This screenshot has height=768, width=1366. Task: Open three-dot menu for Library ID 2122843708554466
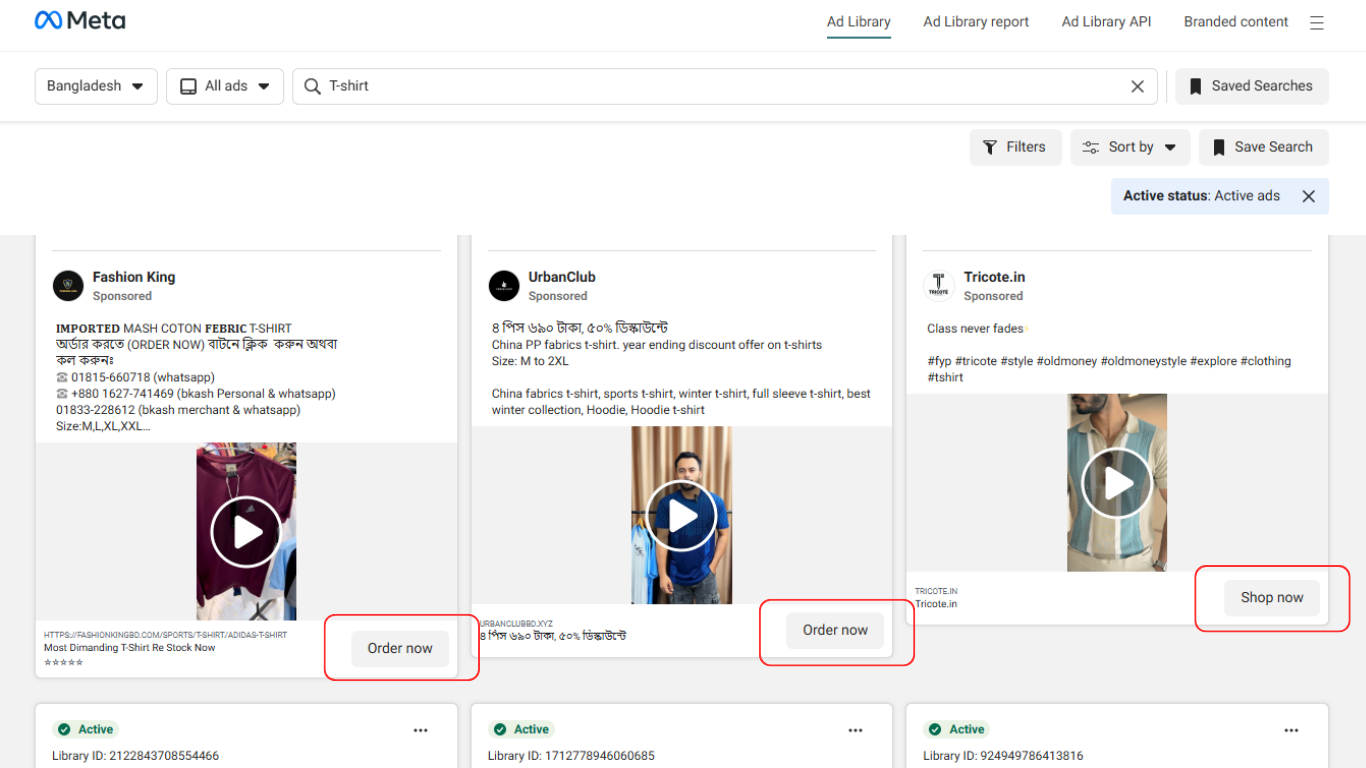[421, 730]
